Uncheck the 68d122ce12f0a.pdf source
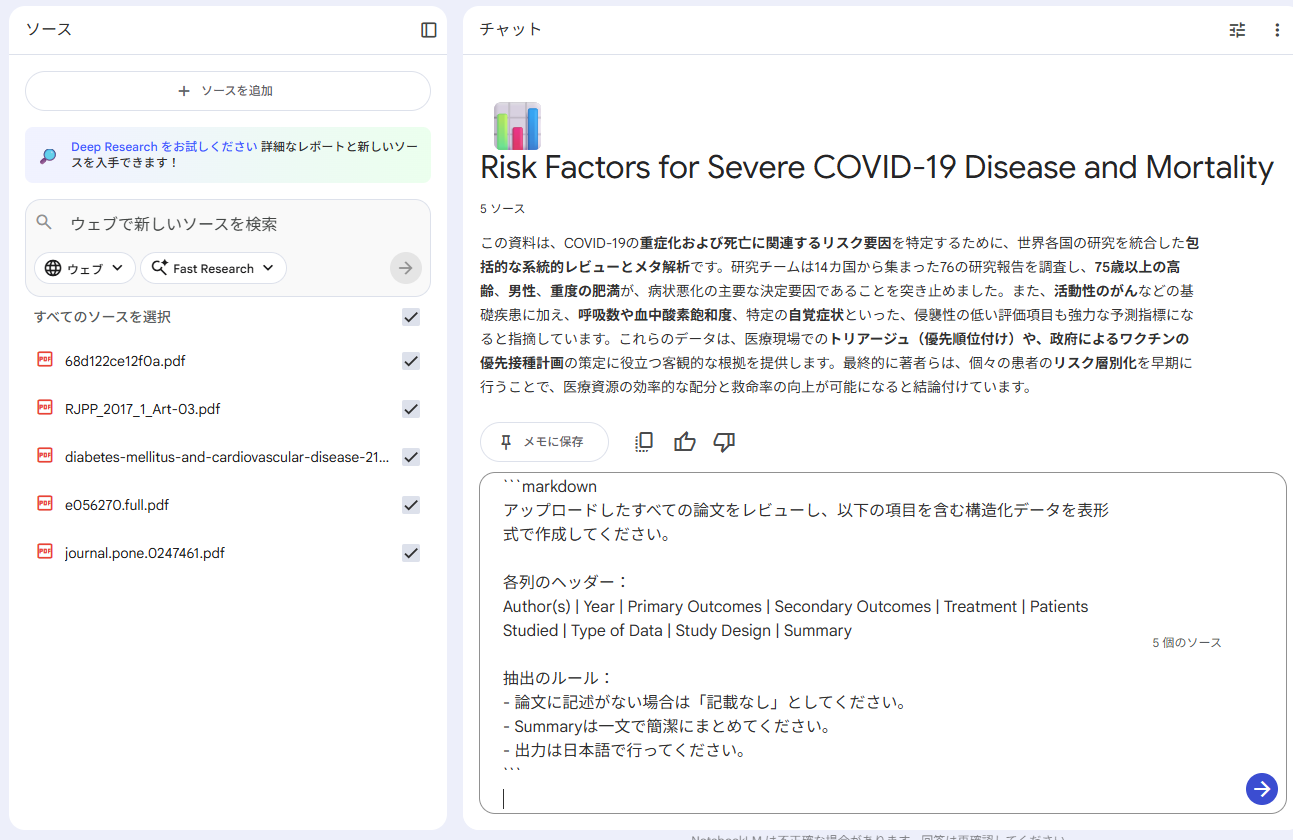 [411, 361]
